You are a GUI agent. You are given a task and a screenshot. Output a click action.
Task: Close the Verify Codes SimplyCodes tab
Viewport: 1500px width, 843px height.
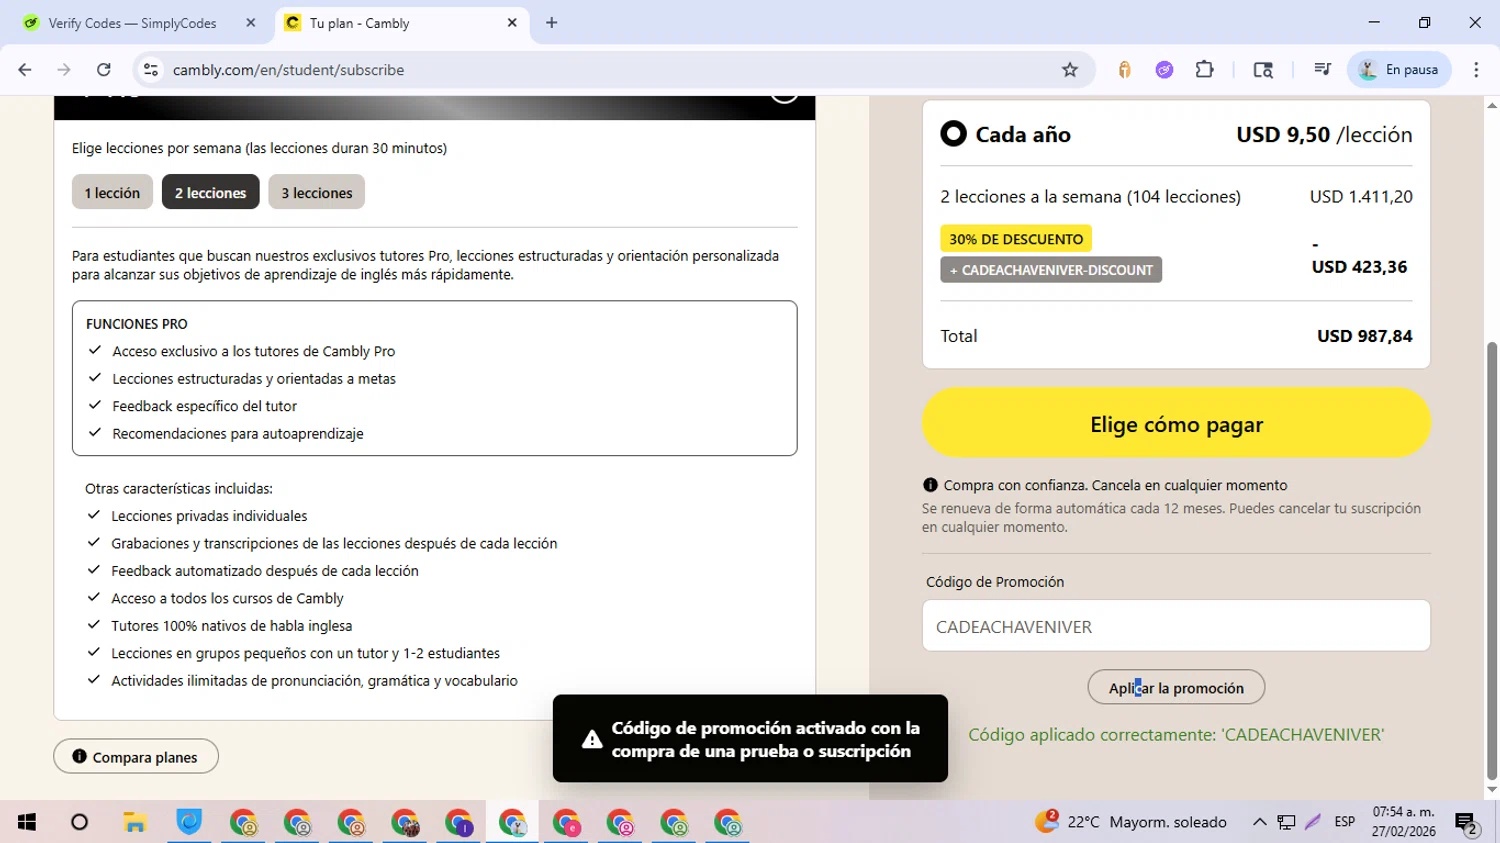click(x=251, y=22)
